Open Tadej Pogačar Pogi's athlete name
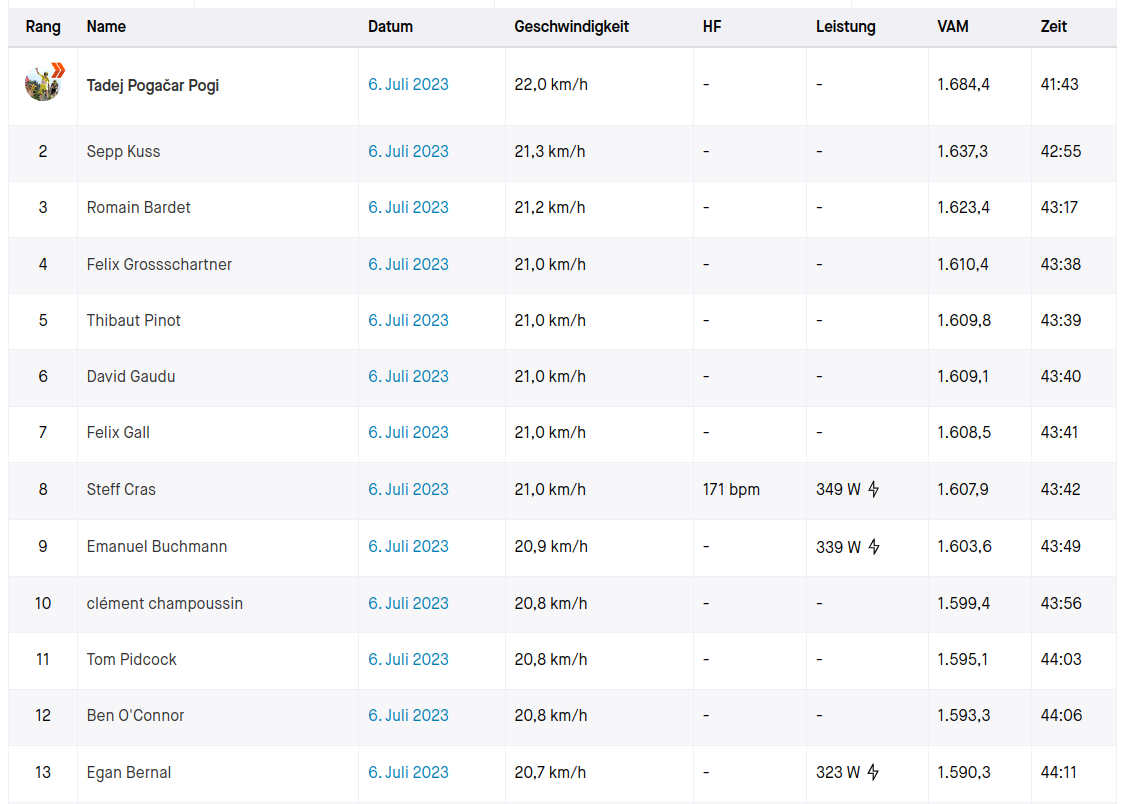This screenshot has height=804, width=1132. coord(153,85)
